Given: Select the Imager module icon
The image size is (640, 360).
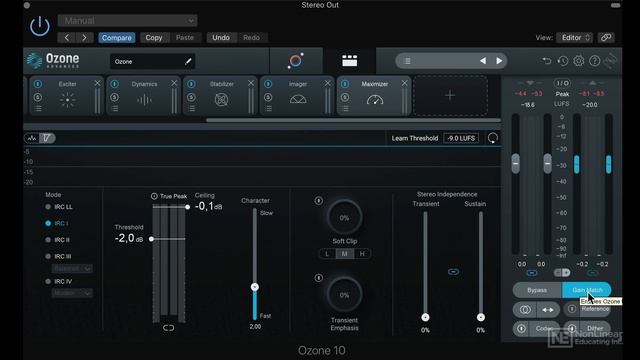Looking at the screenshot, I should click(x=298, y=99).
